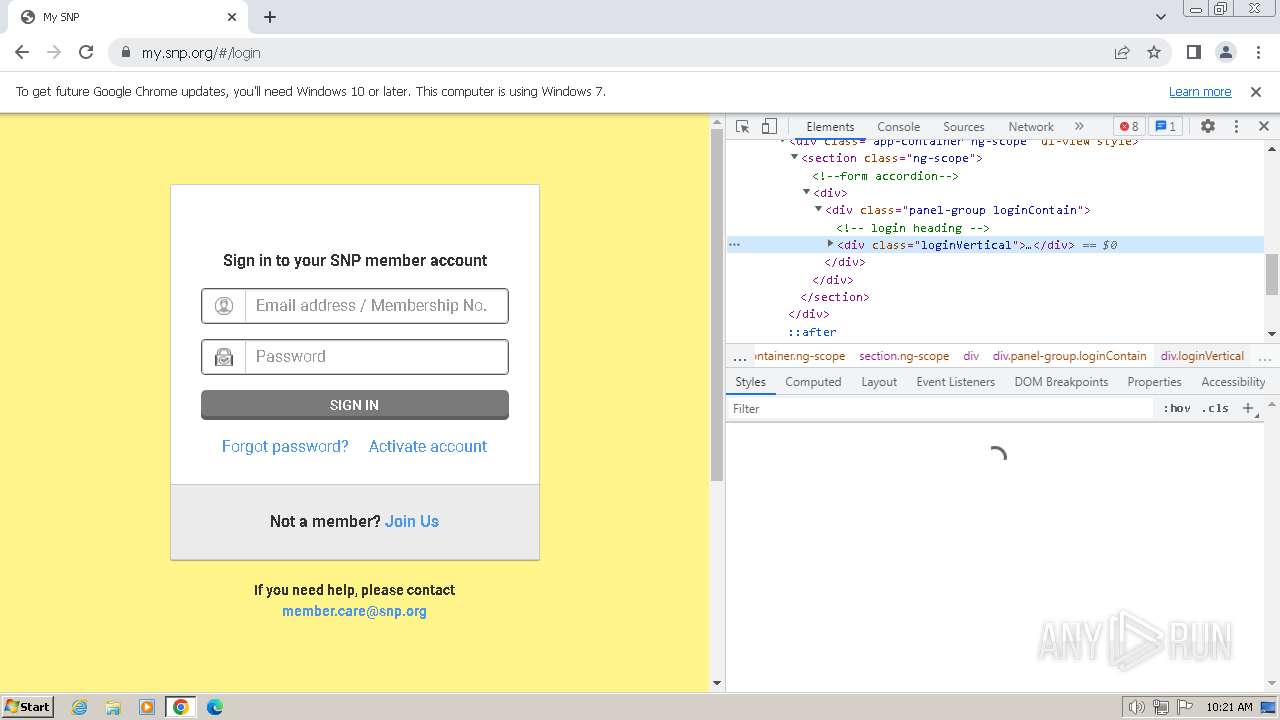Open Chrome tab search dropdown

click(x=1161, y=17)
